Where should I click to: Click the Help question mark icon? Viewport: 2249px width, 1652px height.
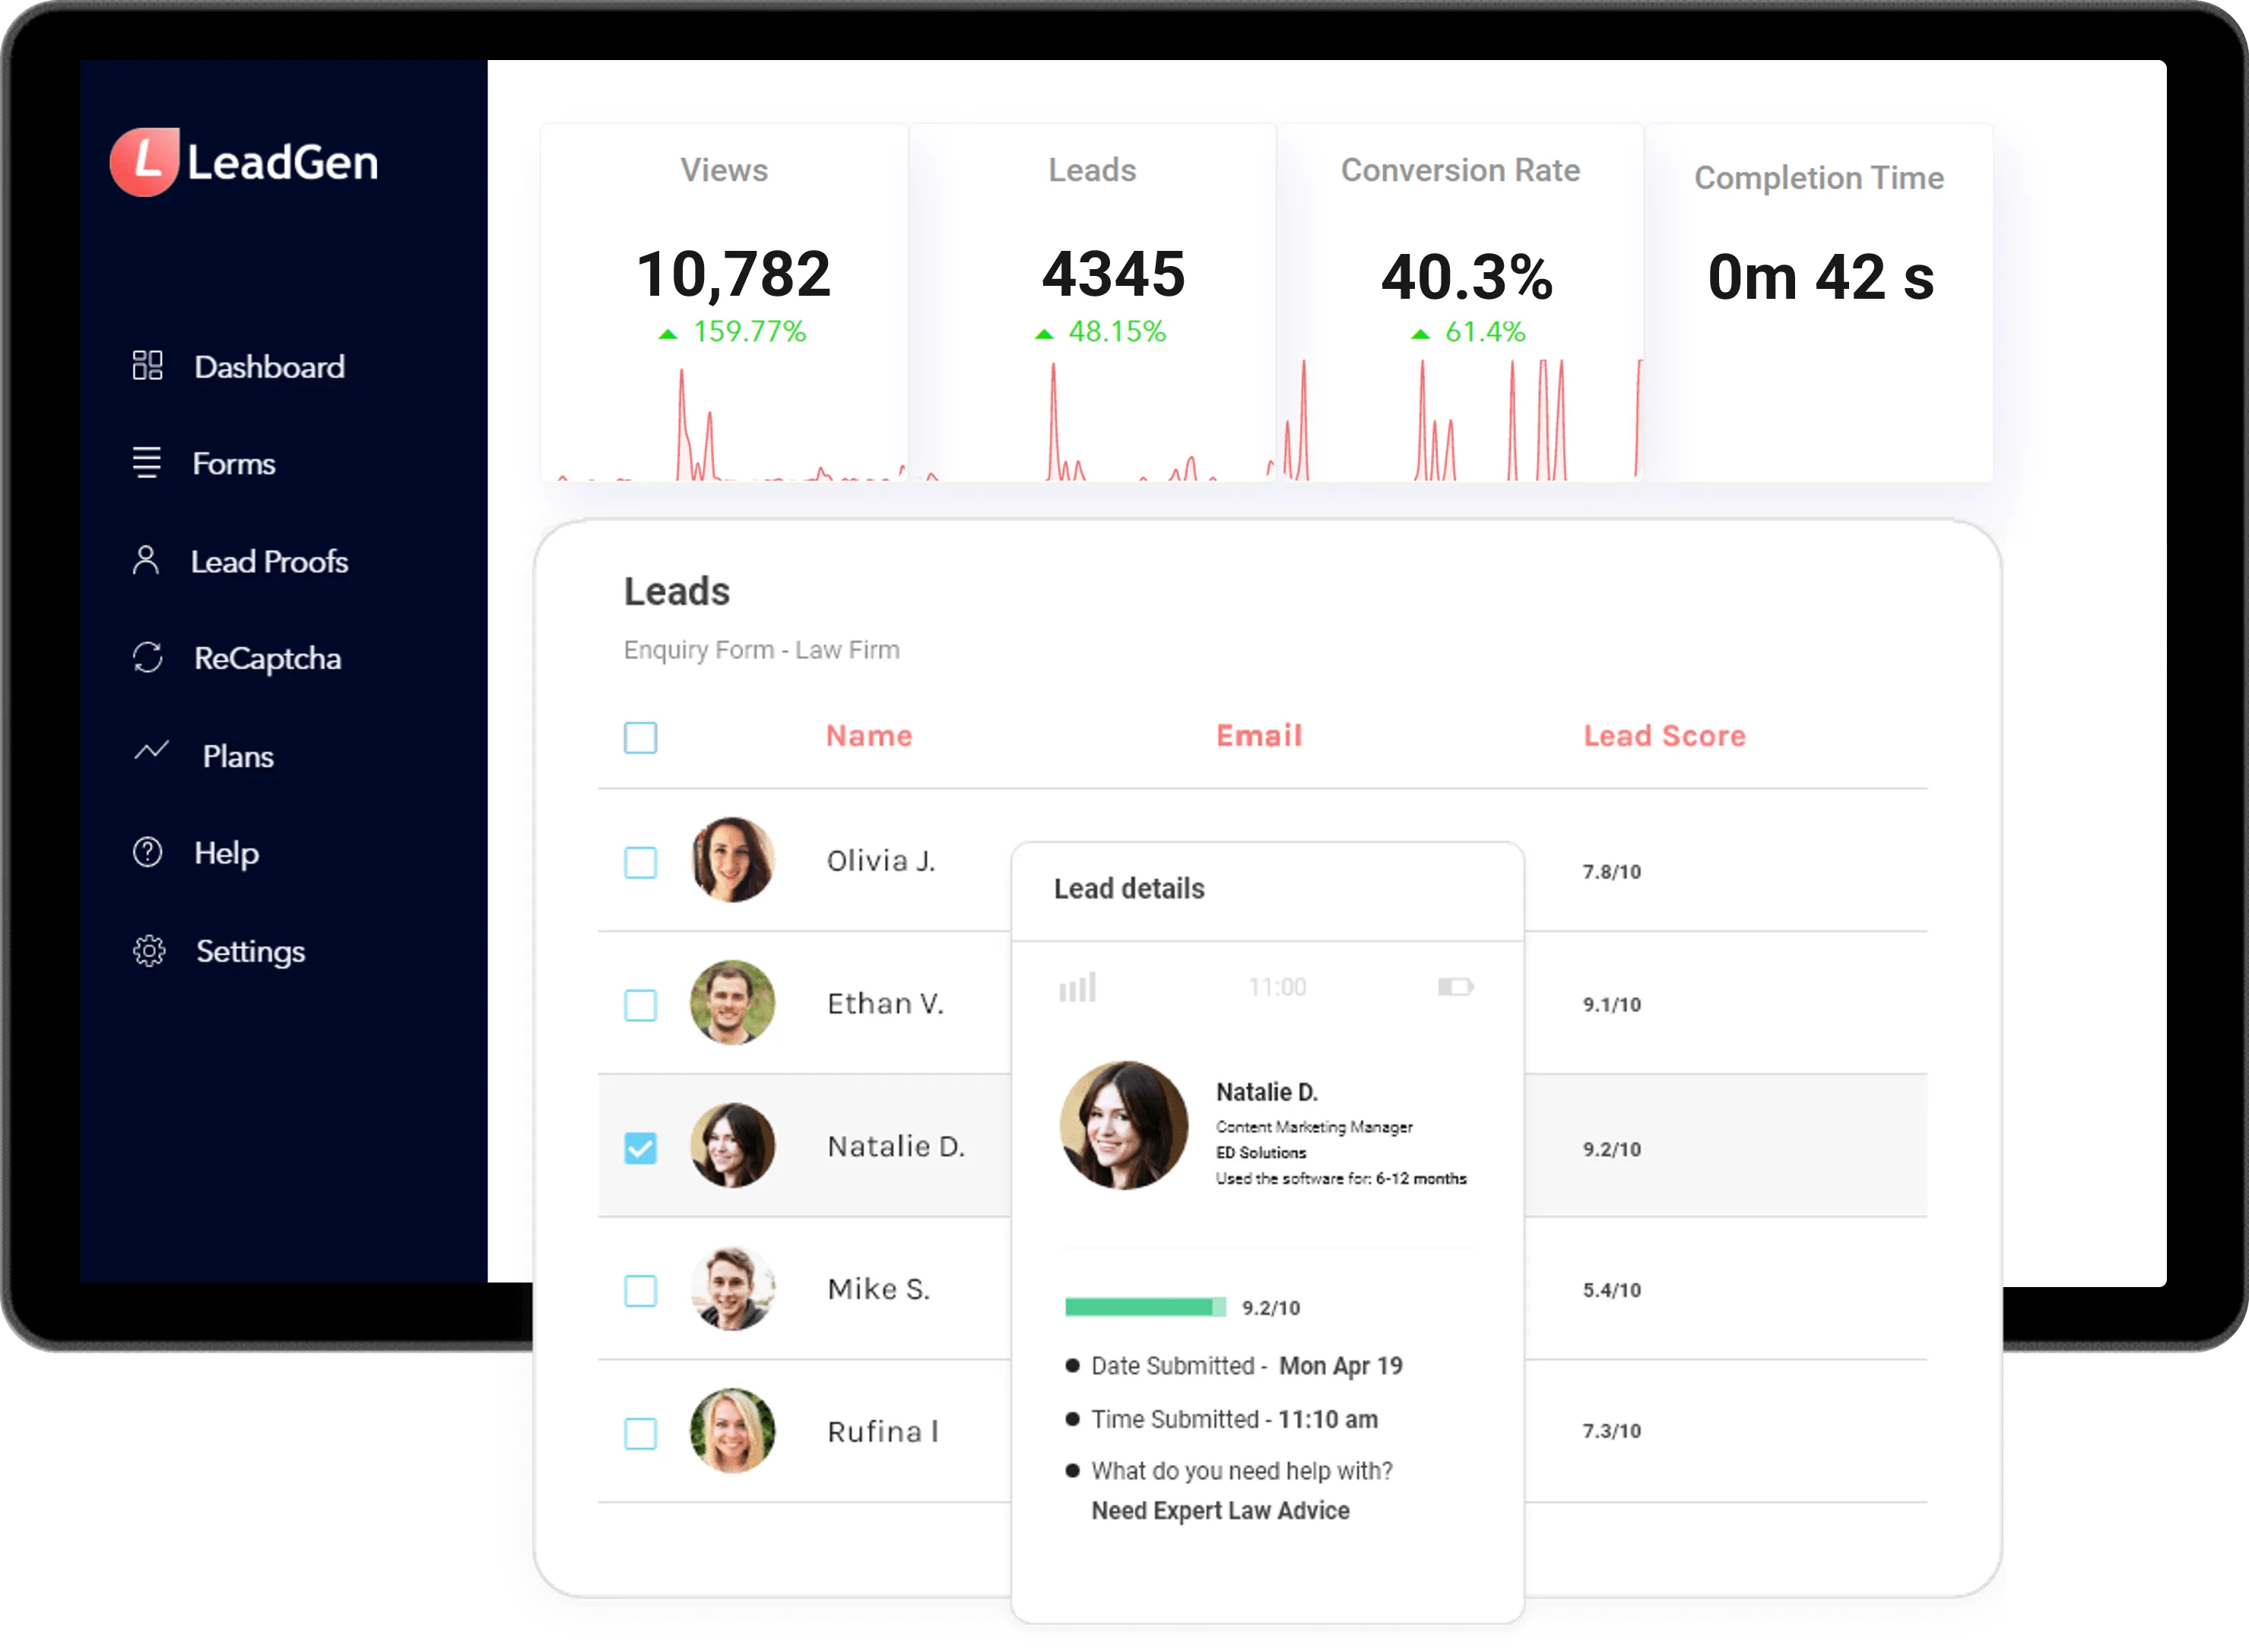pyautogui.click(x=148, y=852)
